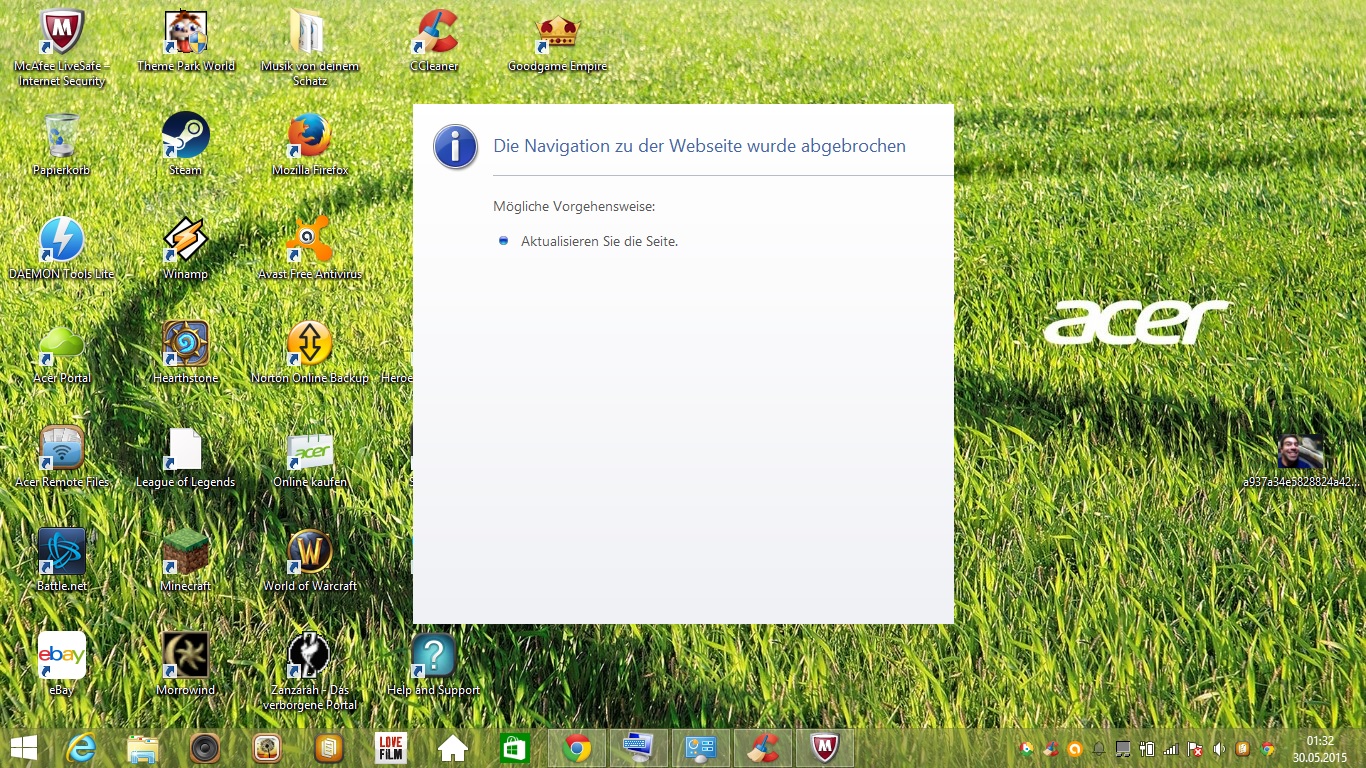Open the Chrome tray icon beside the clock
The height and width of the screenshot is (768, 1366).
tap(1267, 748)
